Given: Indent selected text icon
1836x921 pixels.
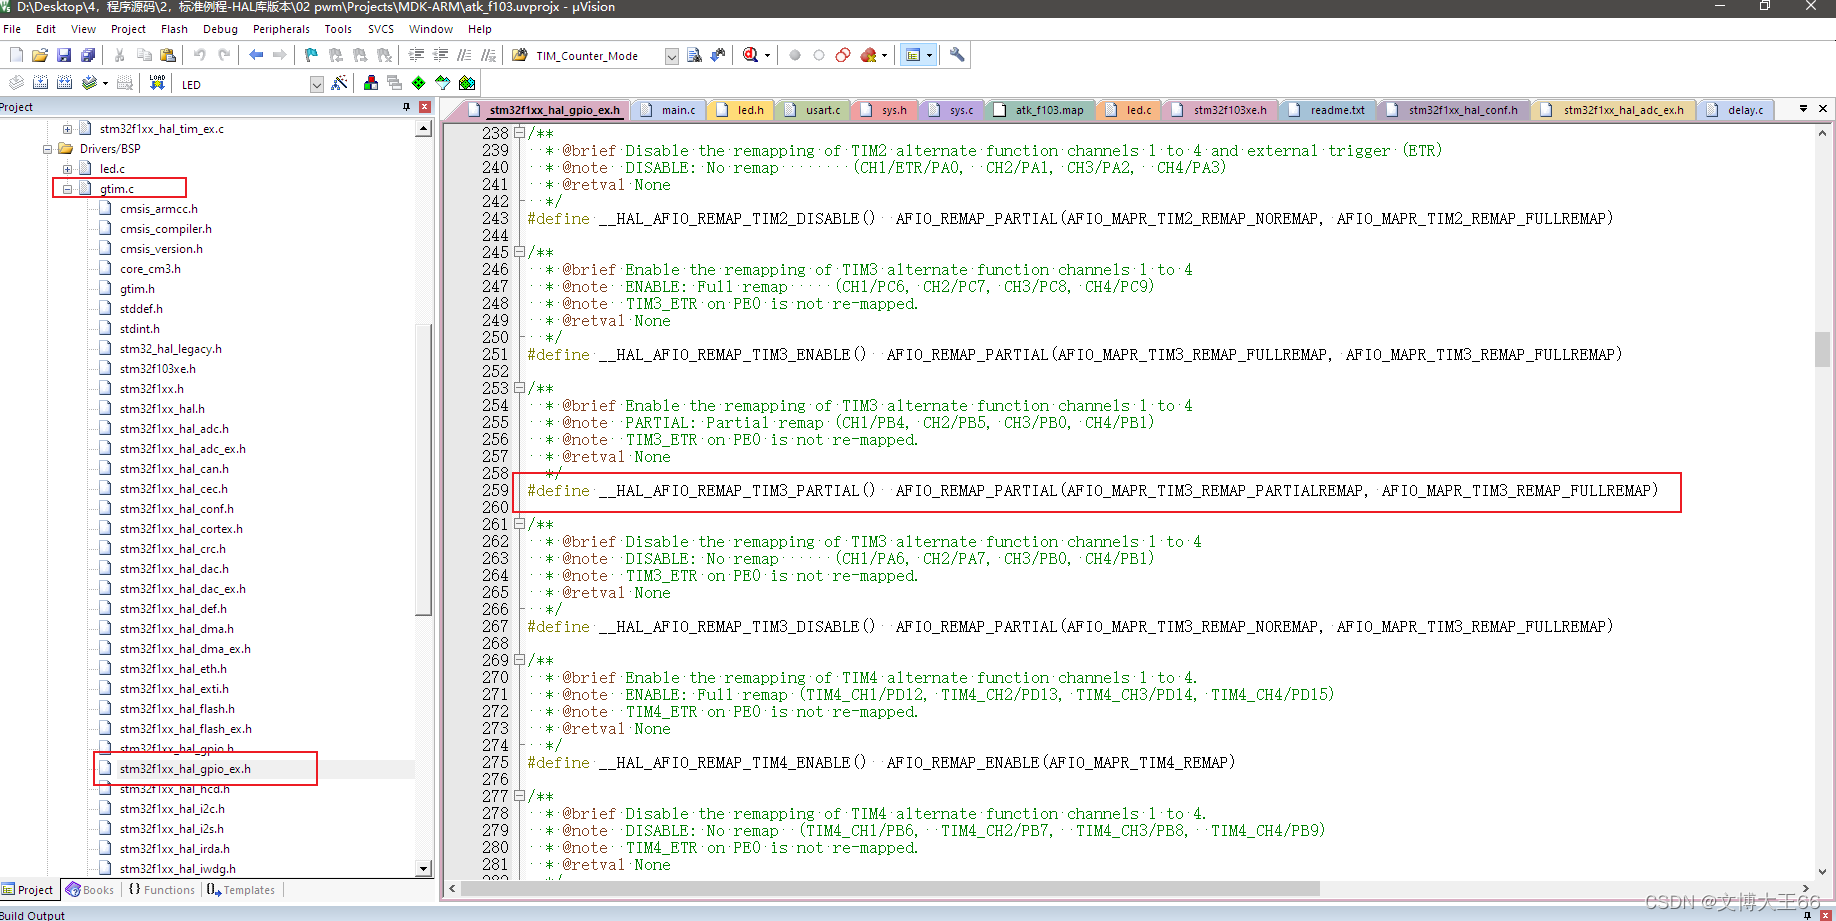Looking at the screenshot, I should click(416, 55).
